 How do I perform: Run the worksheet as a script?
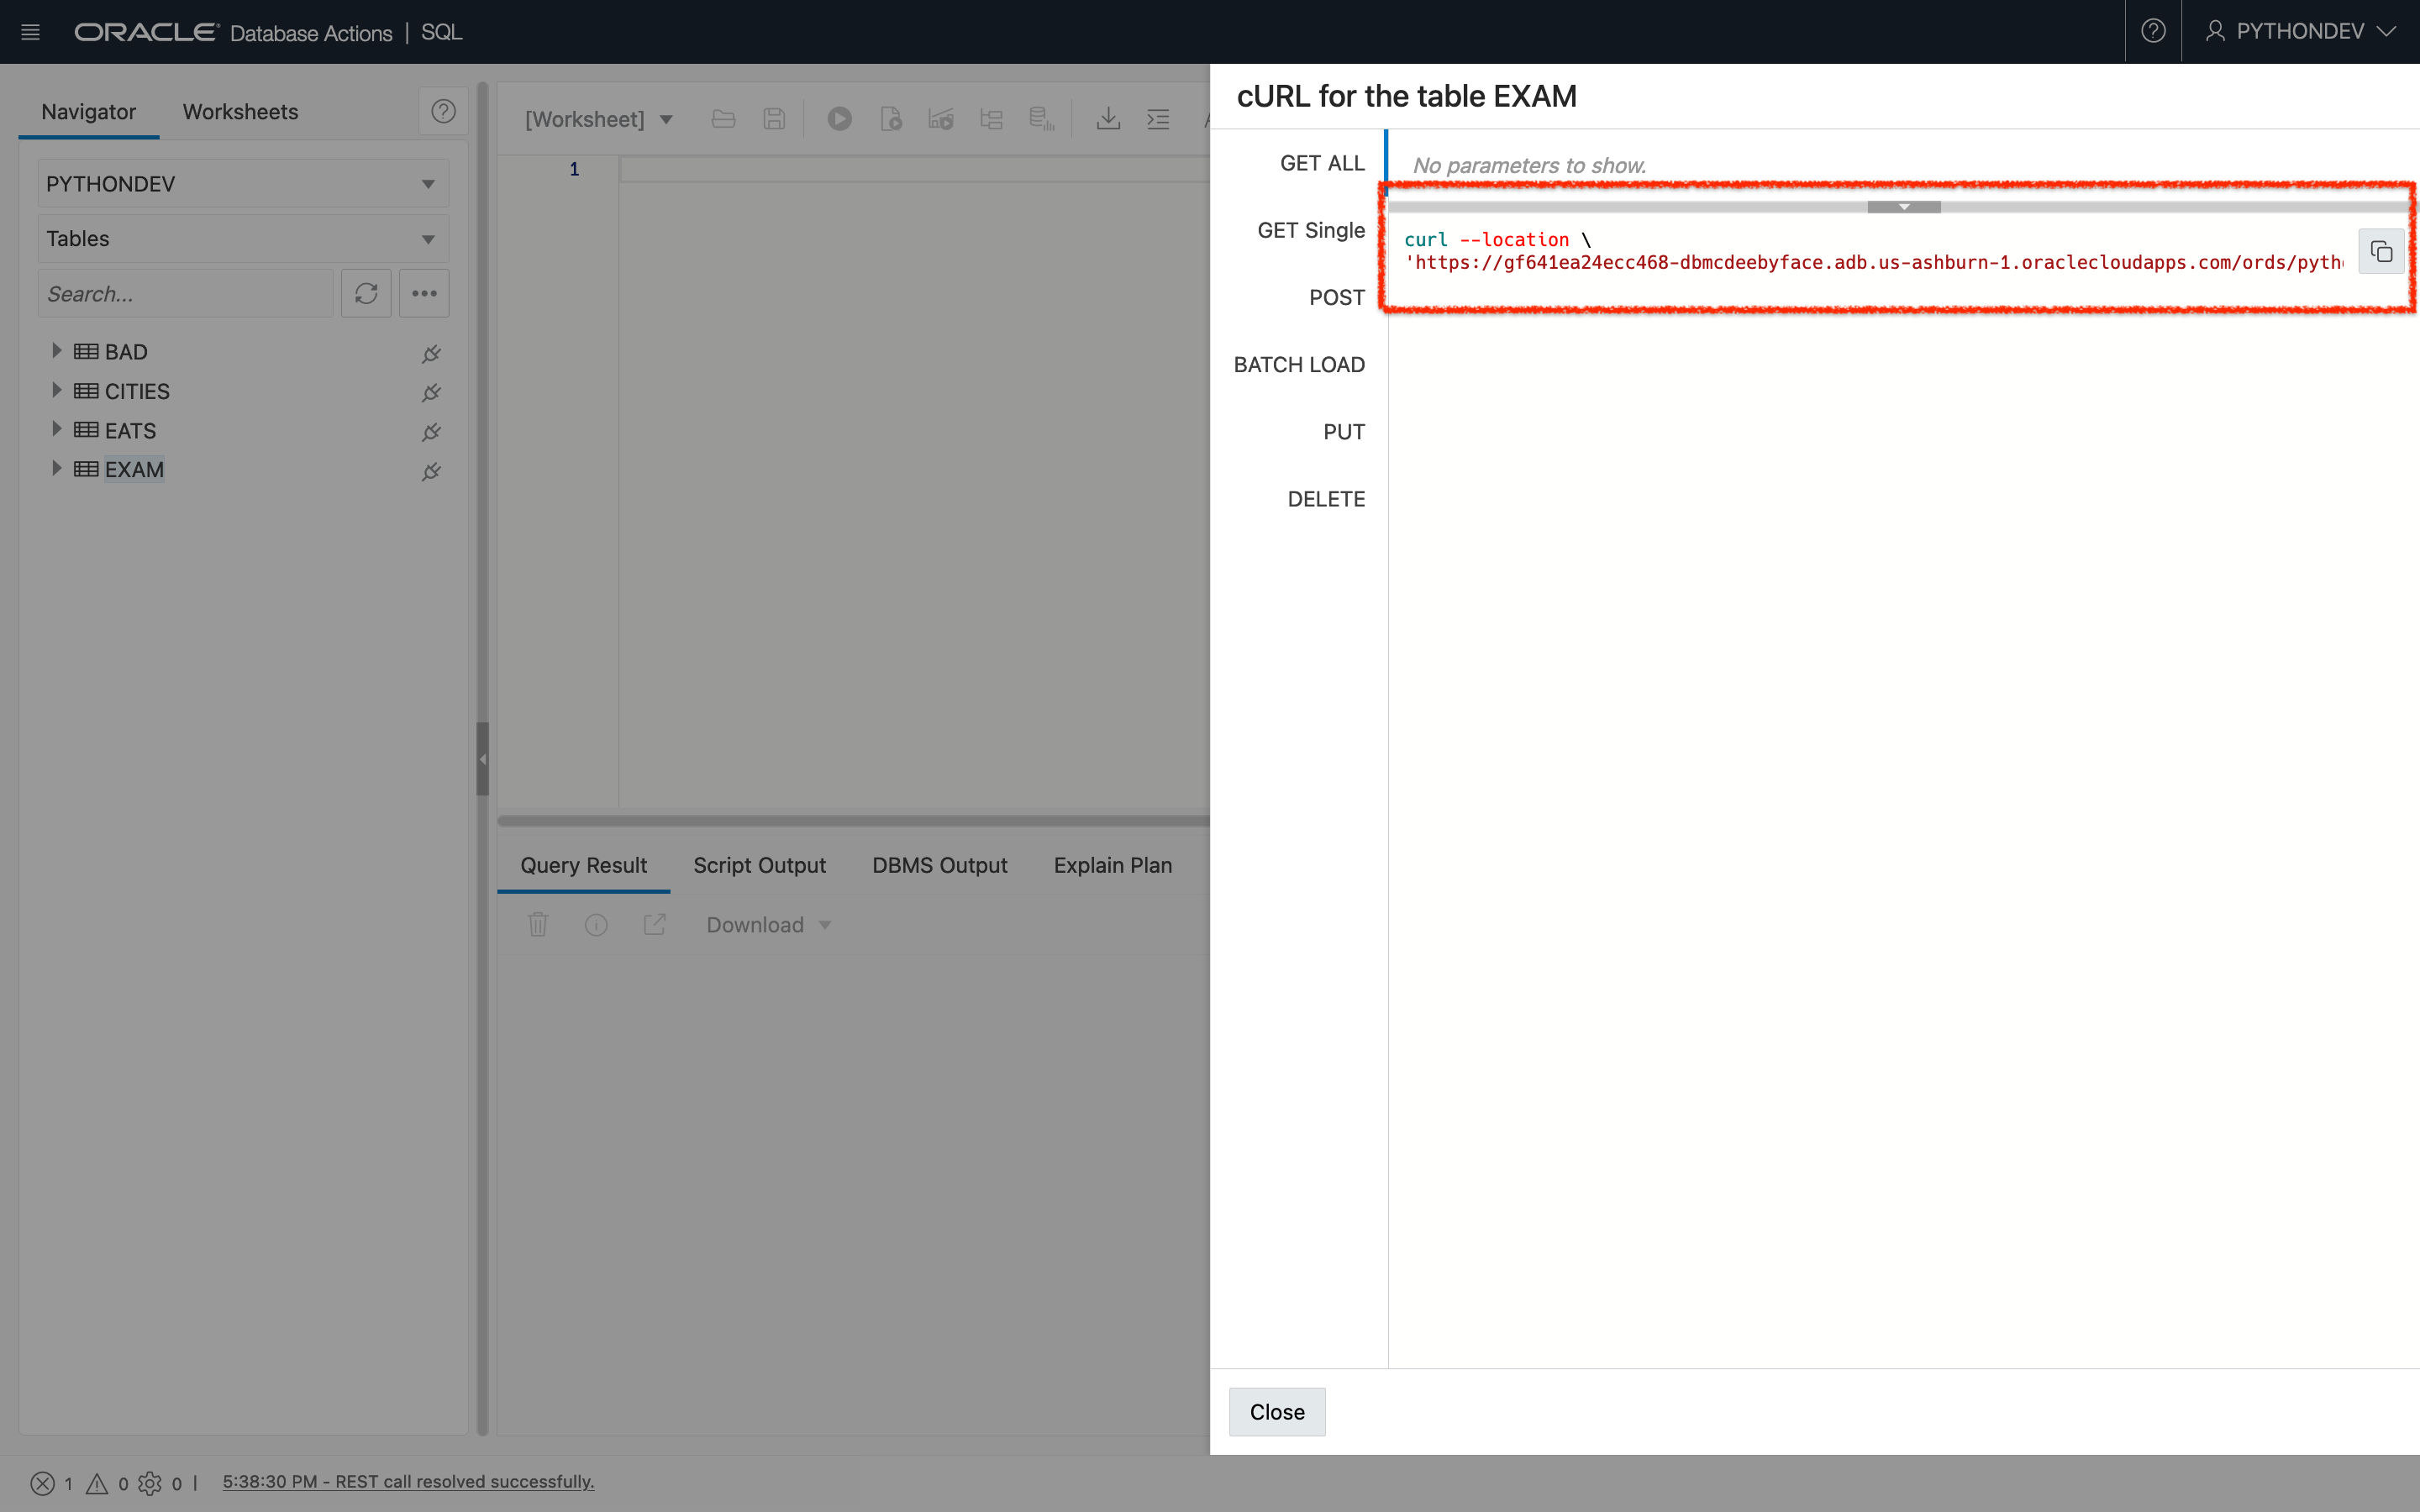890,118
